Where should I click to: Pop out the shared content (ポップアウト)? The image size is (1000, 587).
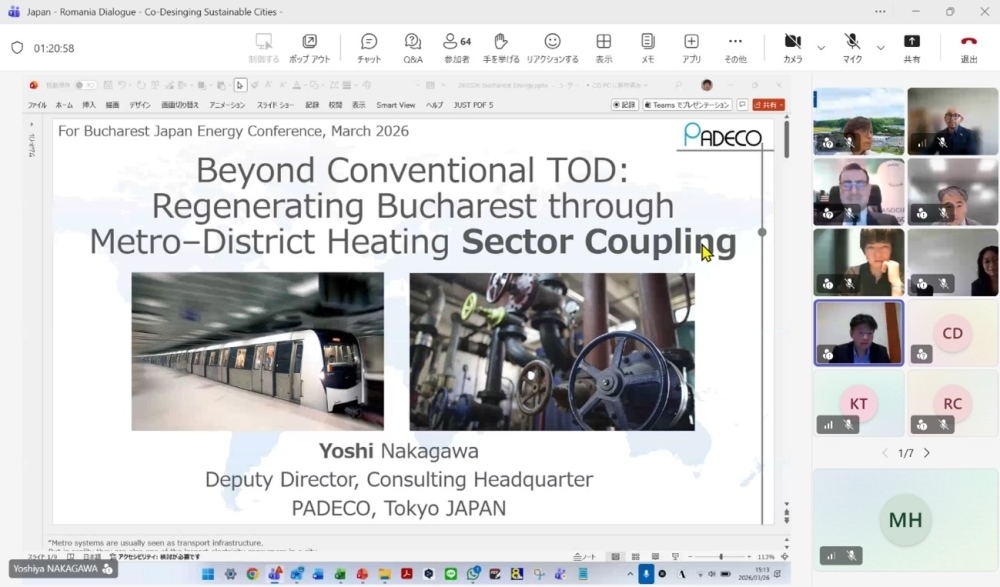coord(309,47)
